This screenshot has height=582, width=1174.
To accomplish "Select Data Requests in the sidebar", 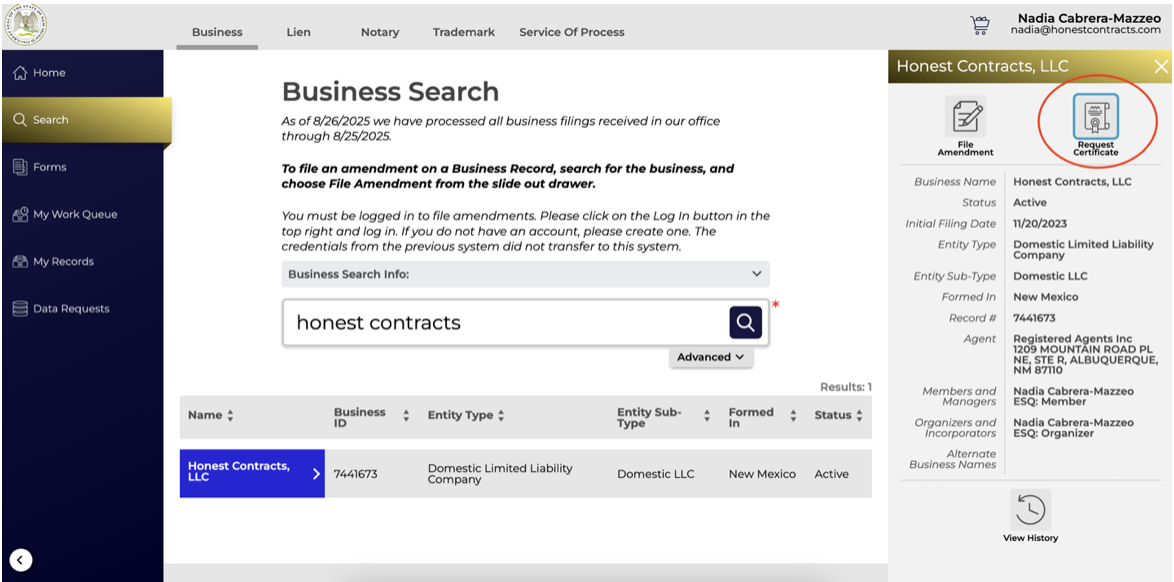I will point(71,309).
